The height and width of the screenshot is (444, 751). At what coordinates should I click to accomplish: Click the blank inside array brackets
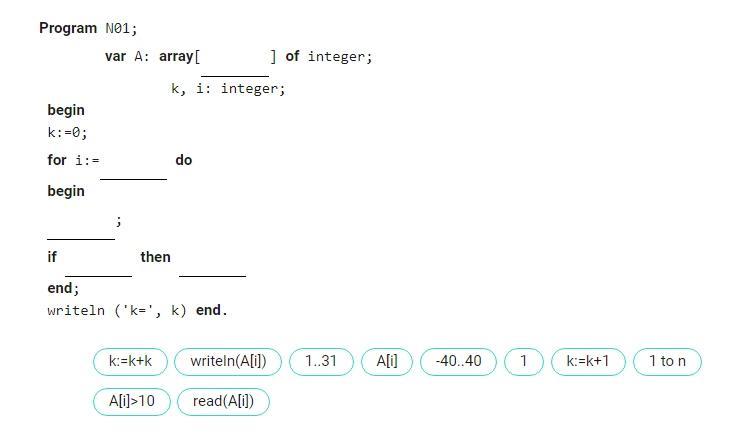(x=235, y=60)
